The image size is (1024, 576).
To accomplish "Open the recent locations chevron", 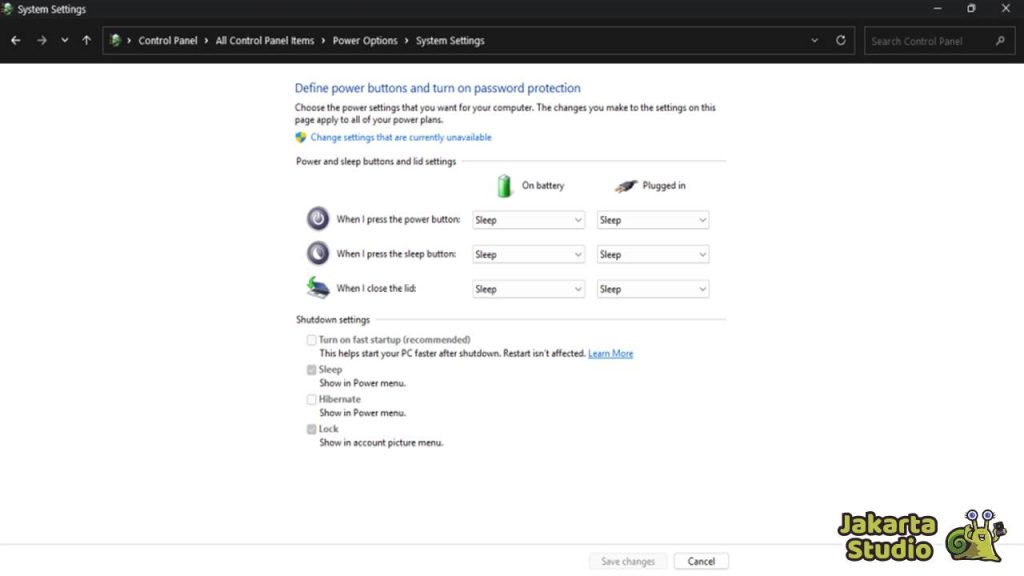I will point(65,40).
